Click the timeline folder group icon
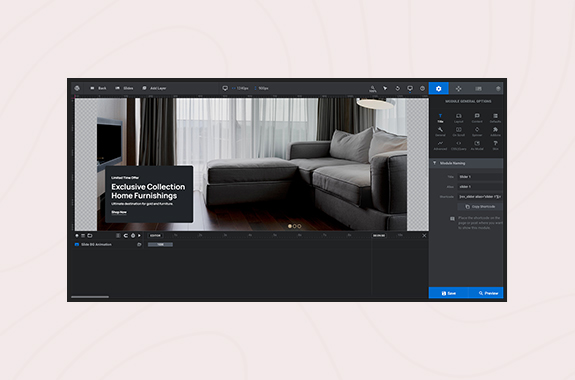Viewport: 575px width, 380px height. point(89,236)
